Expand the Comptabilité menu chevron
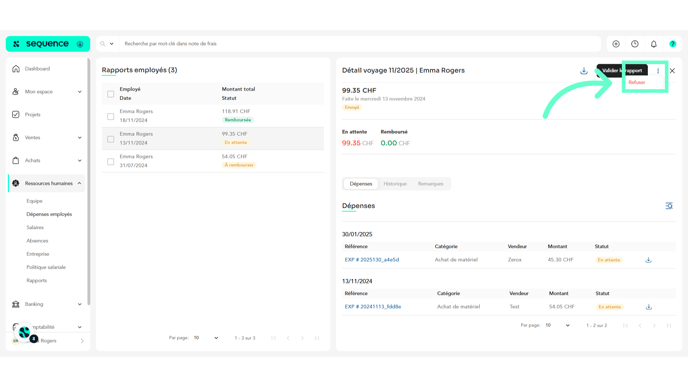The image size is (688, 387). 79,327
